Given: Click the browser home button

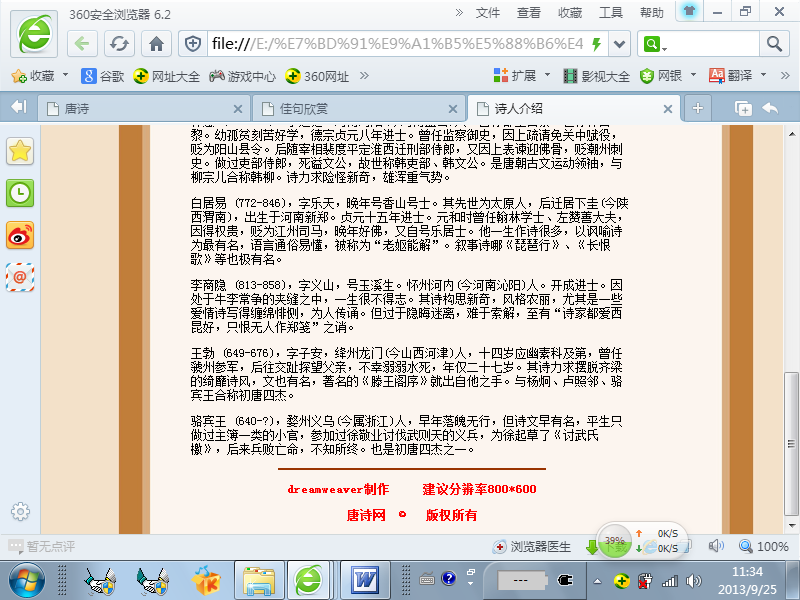Looking at the screenshot, I should pos(155,44).
